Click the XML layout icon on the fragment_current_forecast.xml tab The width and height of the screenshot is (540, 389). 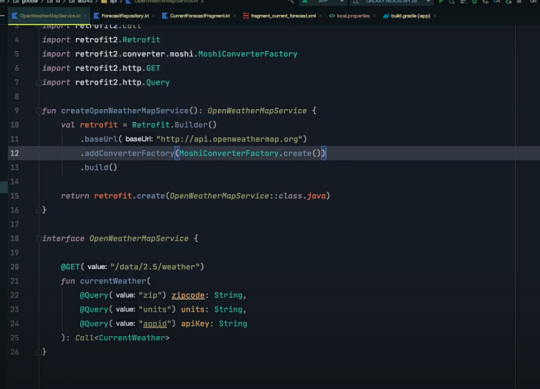246,16
